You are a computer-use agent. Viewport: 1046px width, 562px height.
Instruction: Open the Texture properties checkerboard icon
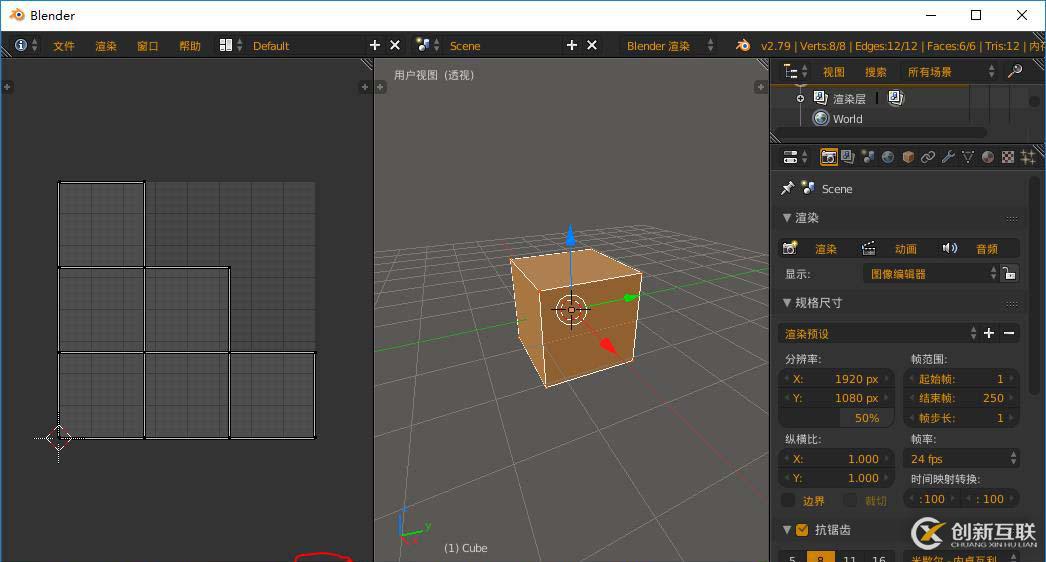(x=1008, y=157)
